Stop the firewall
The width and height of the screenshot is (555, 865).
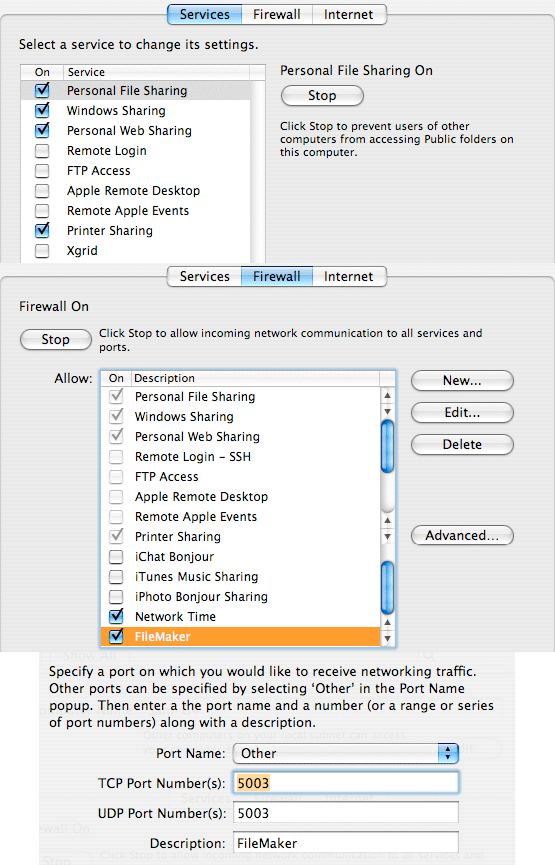[x=56, y=339]
